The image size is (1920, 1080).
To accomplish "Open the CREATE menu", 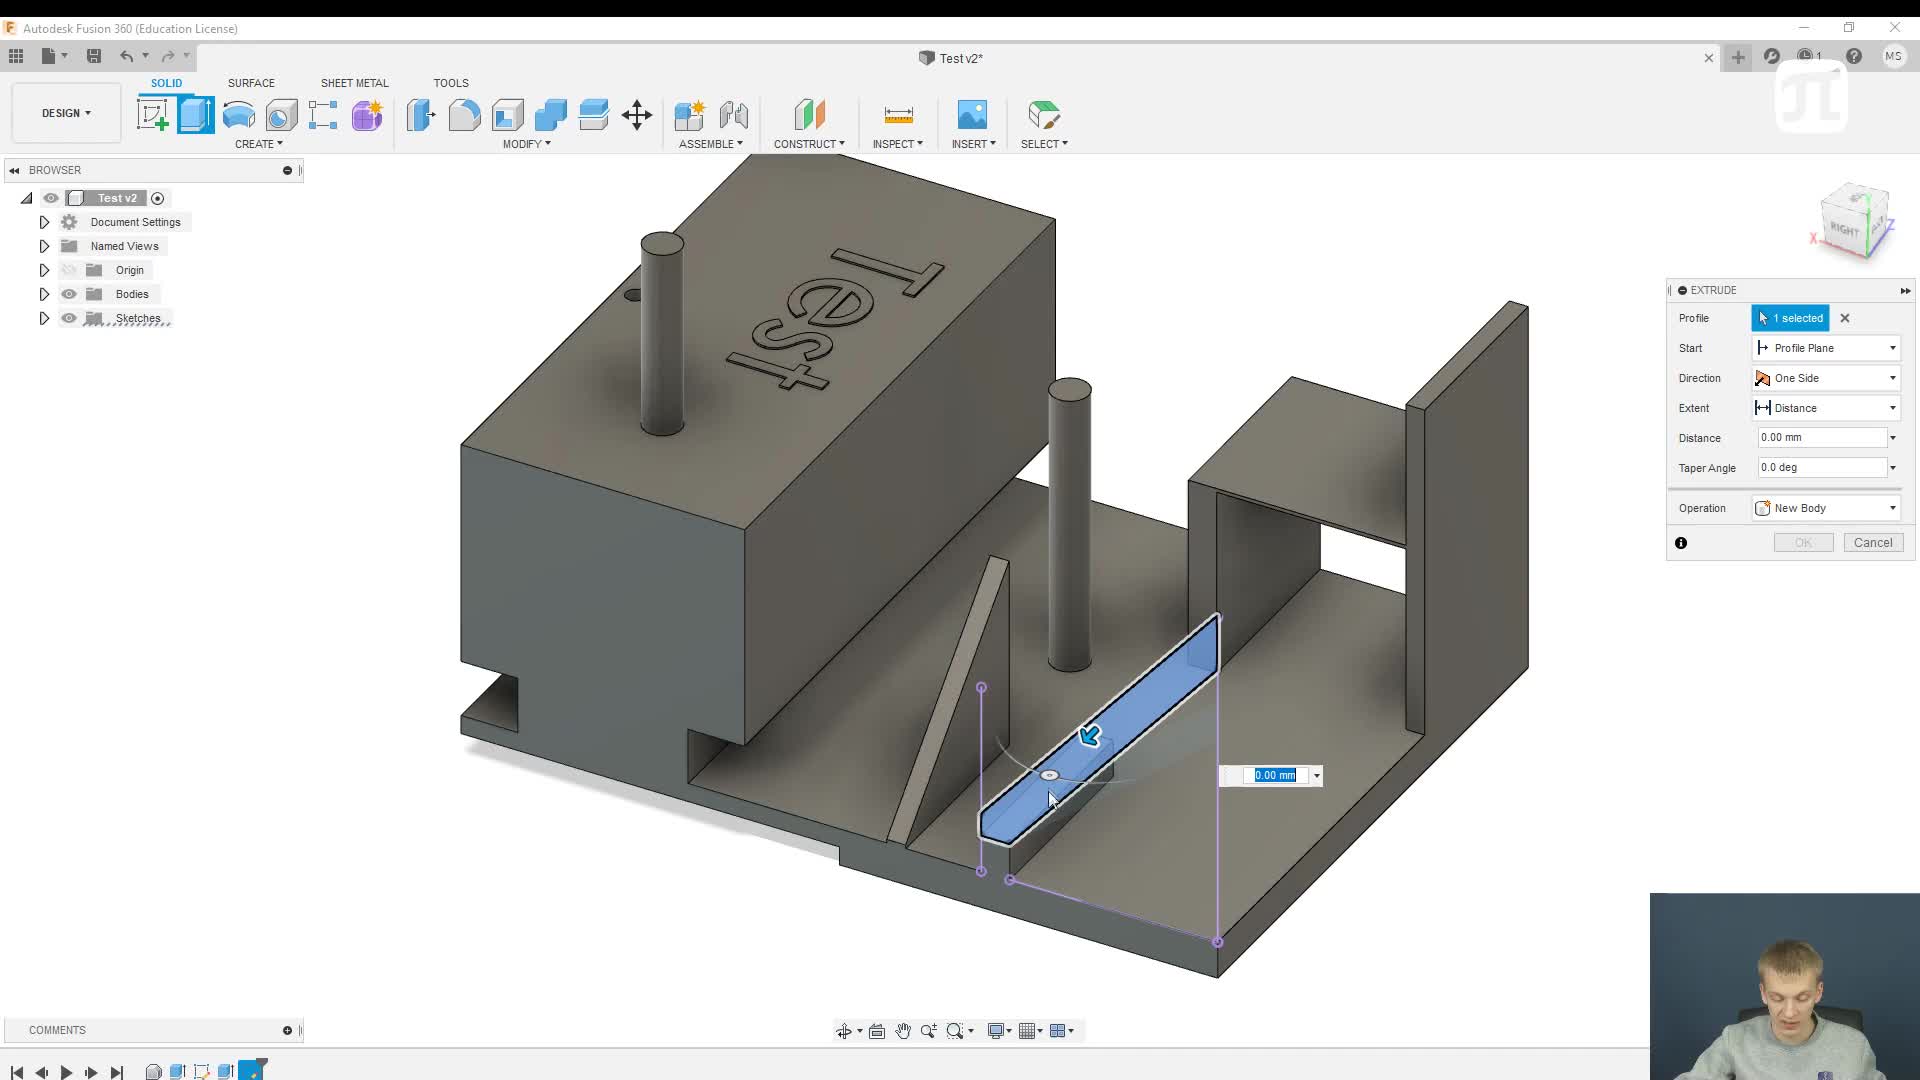I will pos(259,144).
